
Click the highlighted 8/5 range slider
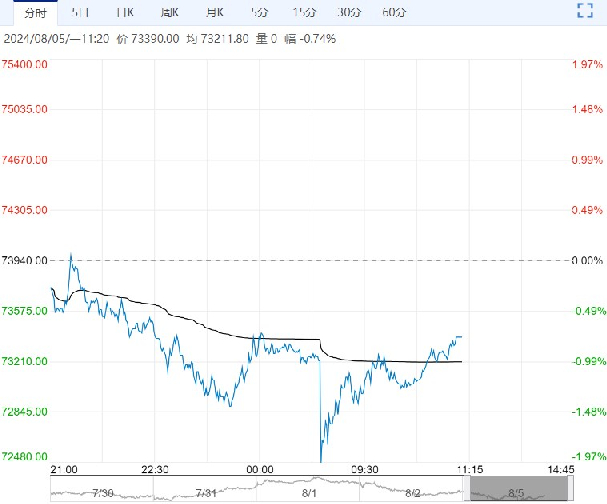click(518, 490)
